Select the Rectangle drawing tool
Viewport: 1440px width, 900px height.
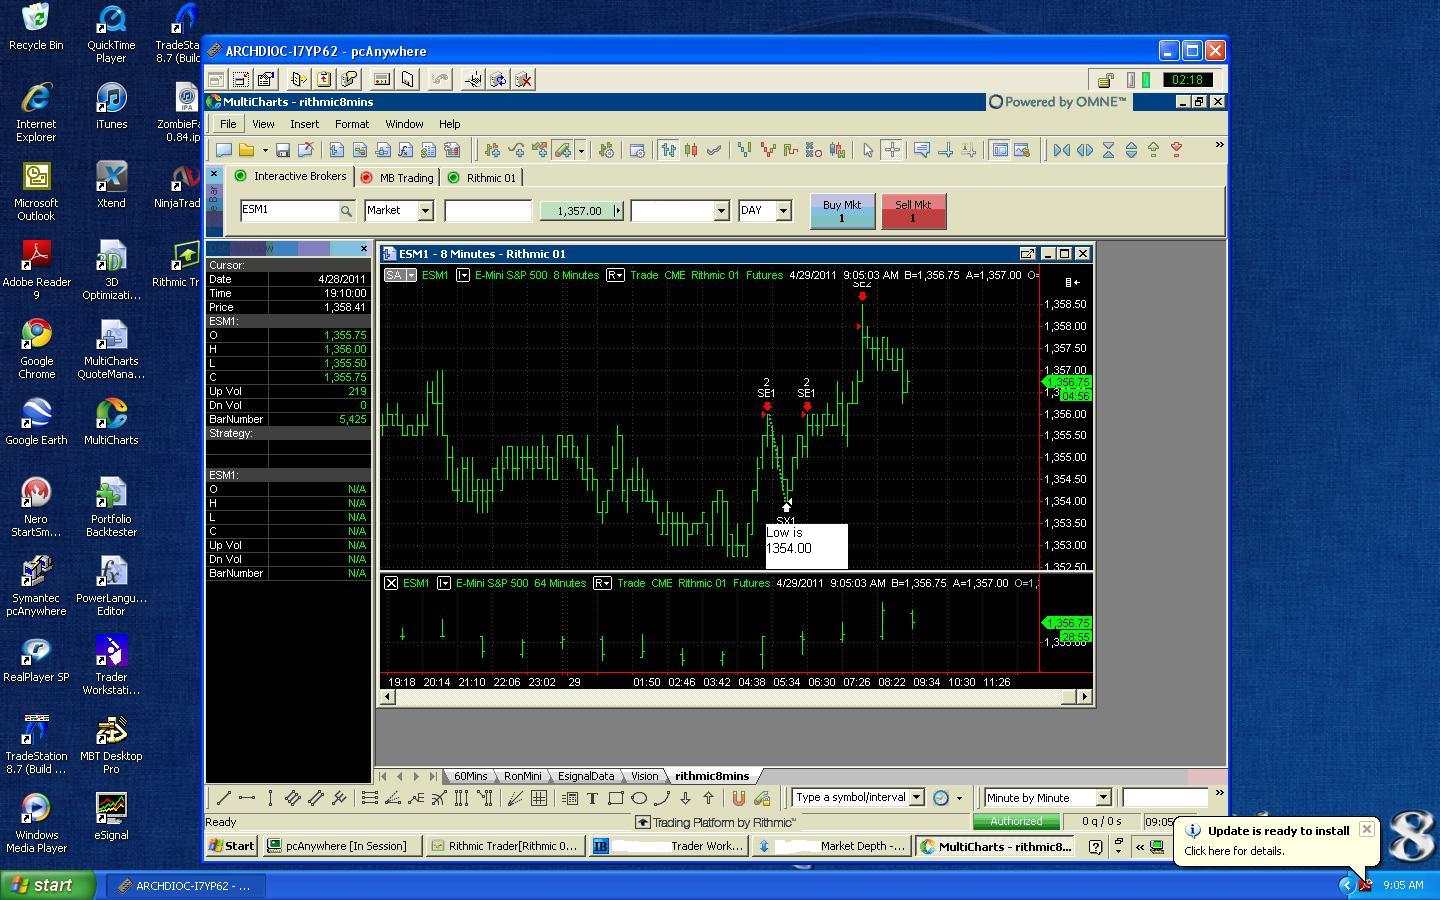[x=615, y=798]
